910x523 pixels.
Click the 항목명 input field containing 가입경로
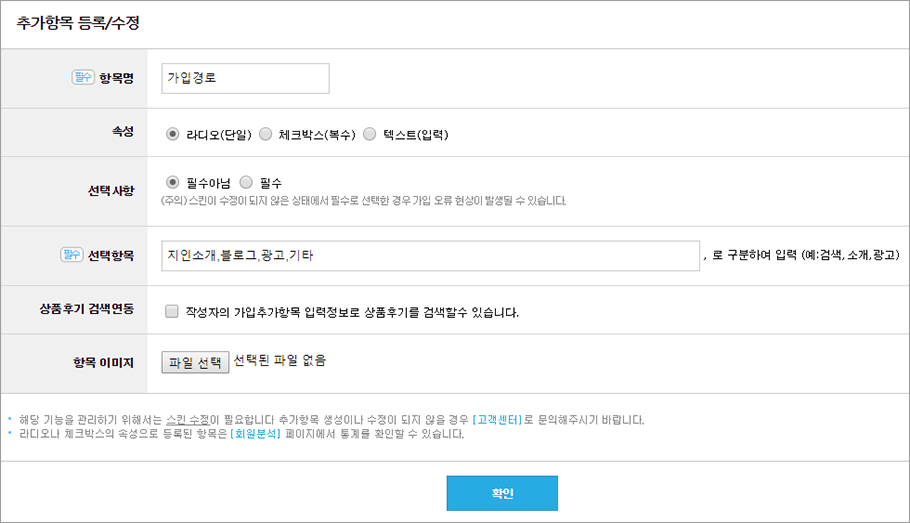coord(245,78)
